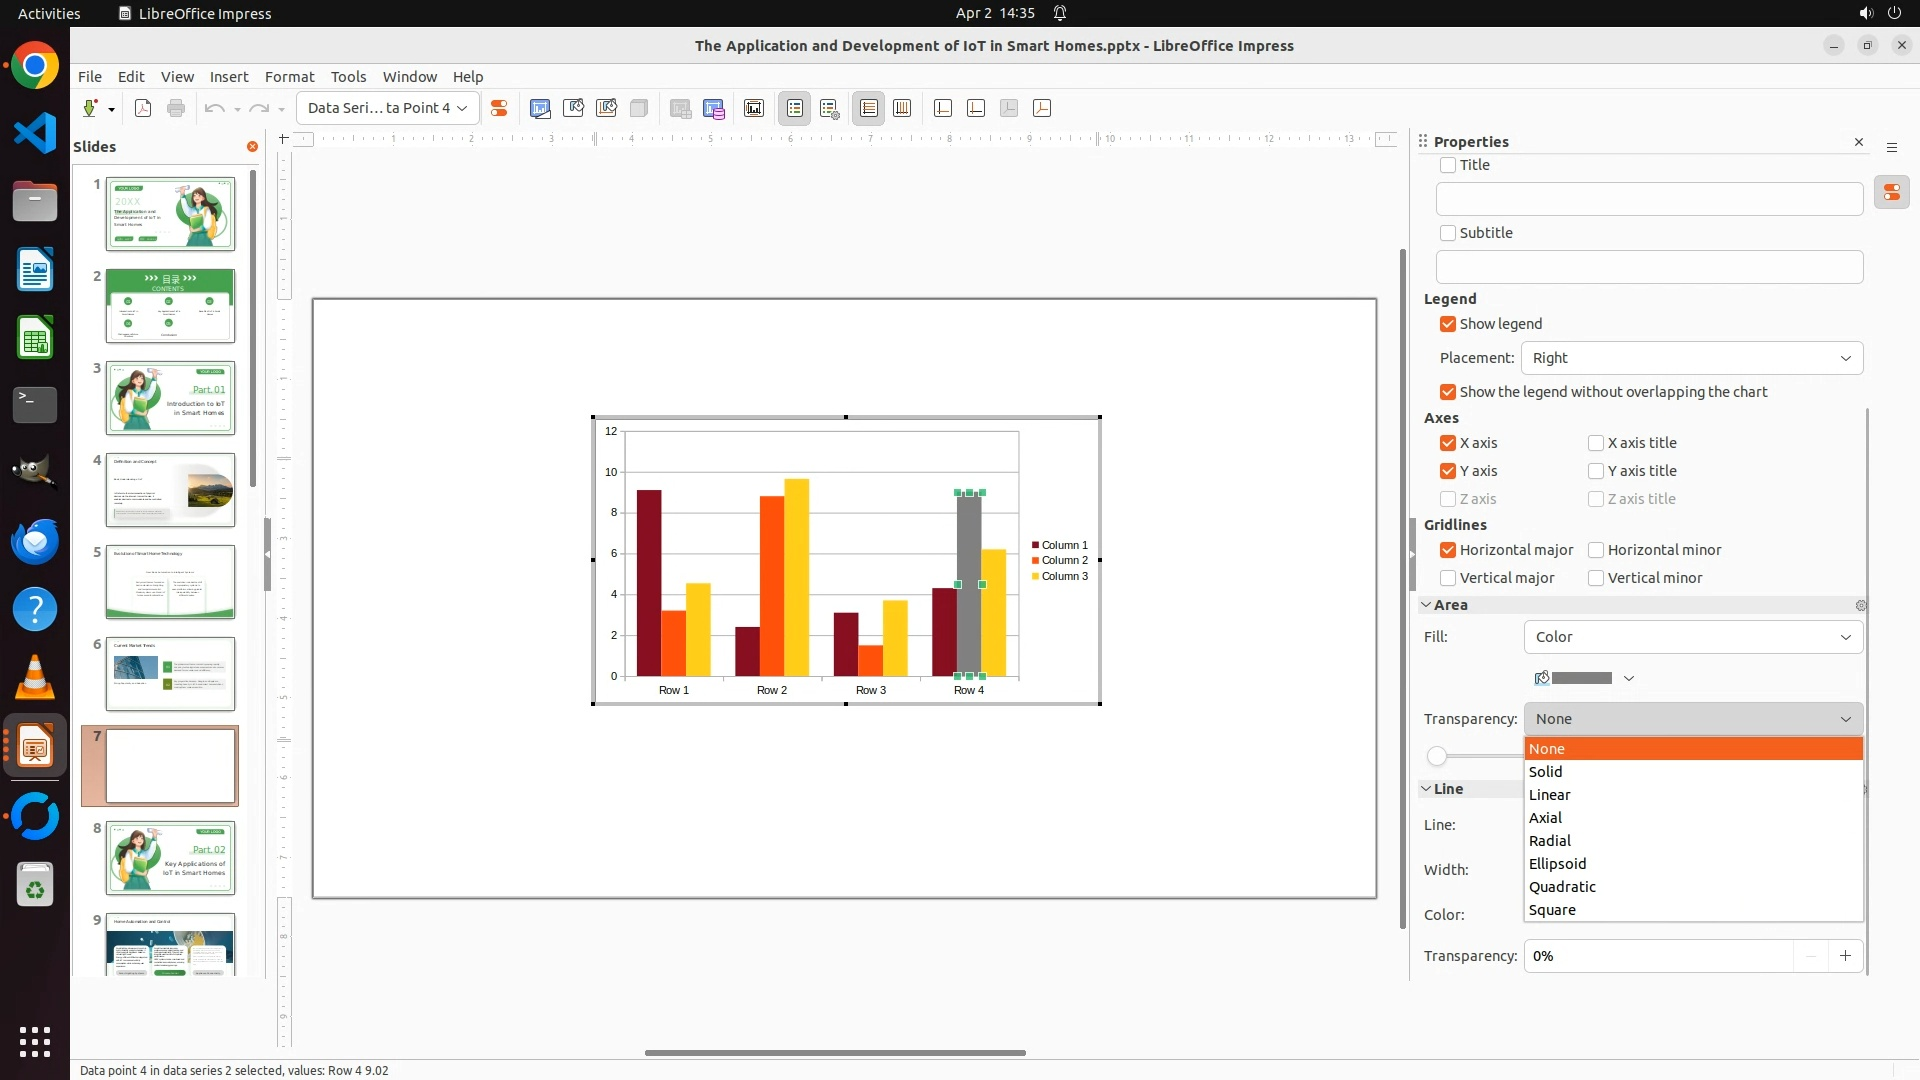The image size is (1920, 1080).
Task: Select slide 8 thumbnail
Action: (x=170, y=858)
